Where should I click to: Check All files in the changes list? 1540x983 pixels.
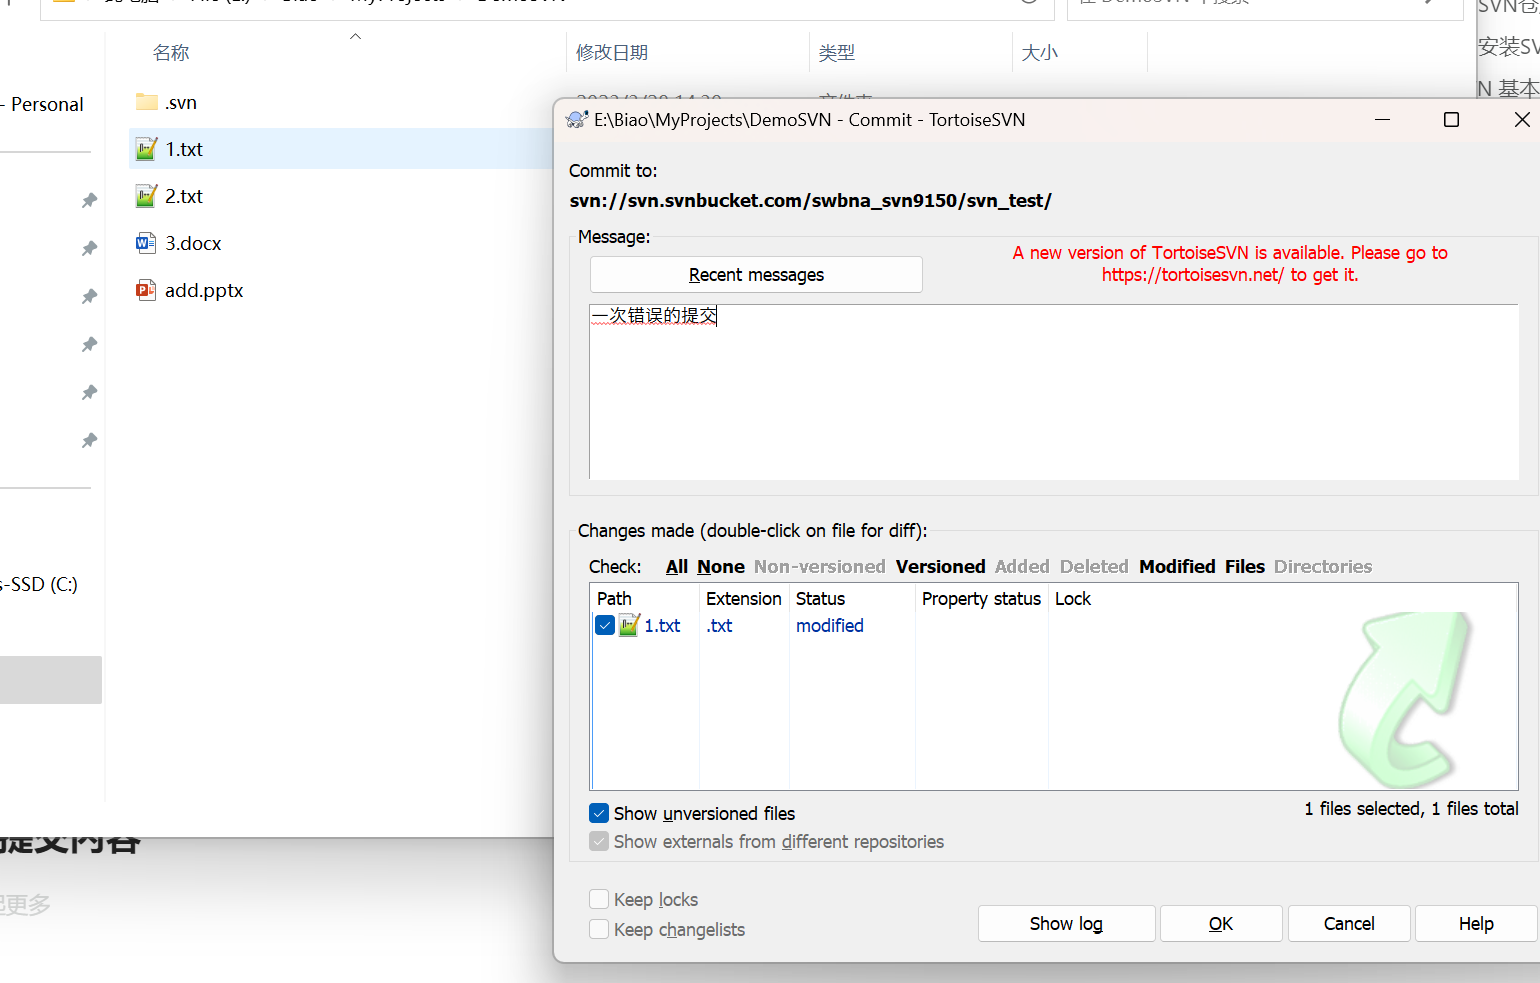coord(677,567)
